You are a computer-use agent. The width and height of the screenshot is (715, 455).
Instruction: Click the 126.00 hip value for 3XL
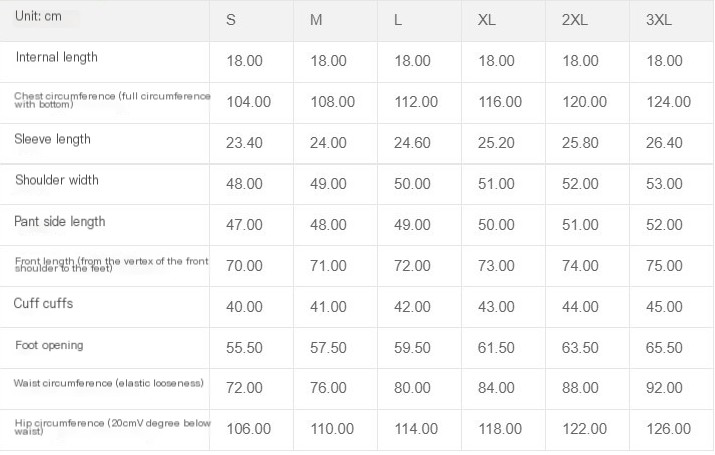tap(668, 429)
